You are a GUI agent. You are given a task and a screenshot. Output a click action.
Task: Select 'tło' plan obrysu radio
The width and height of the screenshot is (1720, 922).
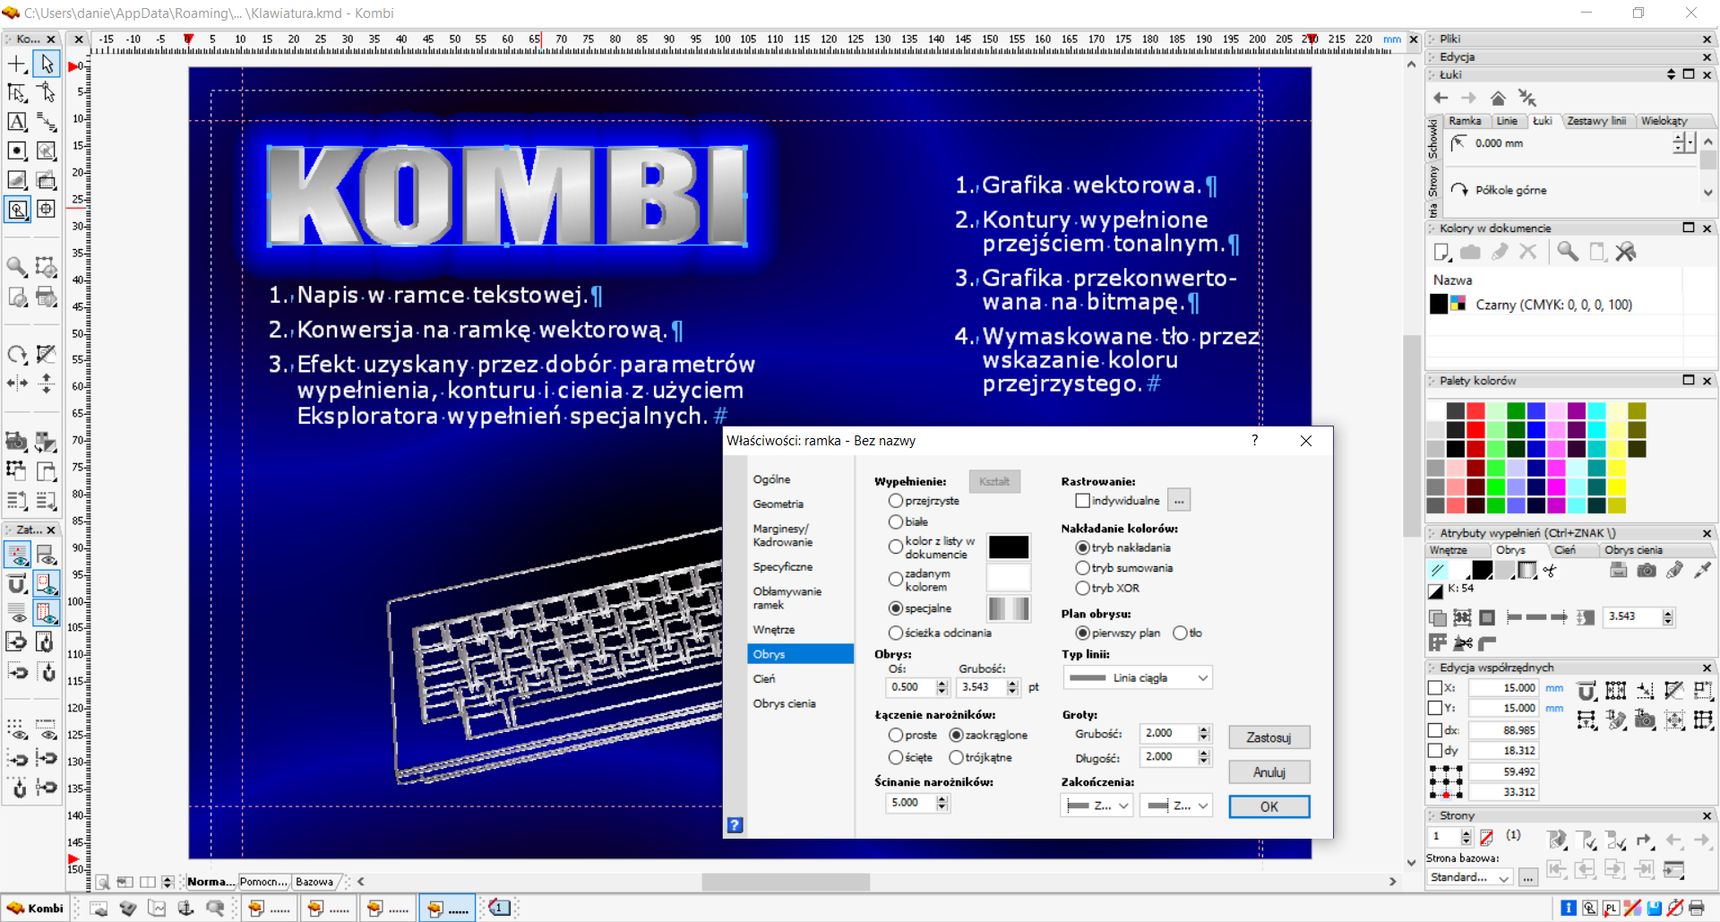coord(1180,633)
